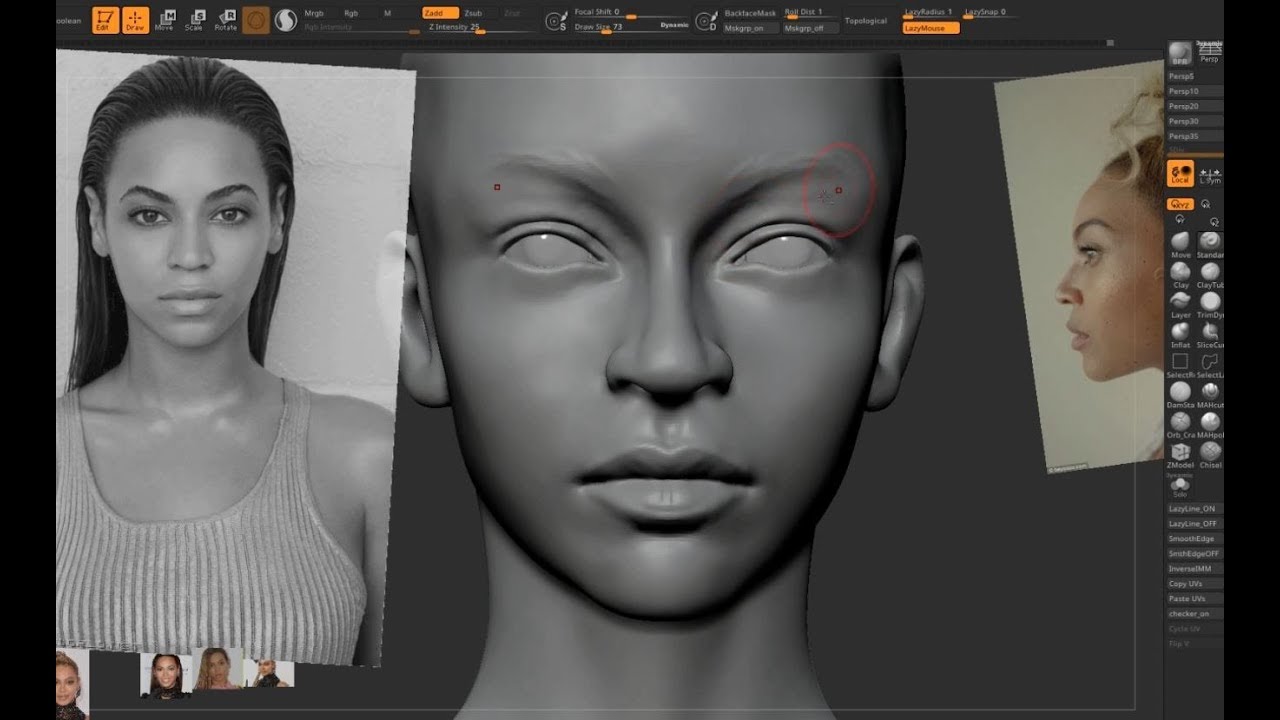The height and width of the screenshot is (720, 1280).
Task: Click the orange gizmo circle icon
Action: click(256, 20)
